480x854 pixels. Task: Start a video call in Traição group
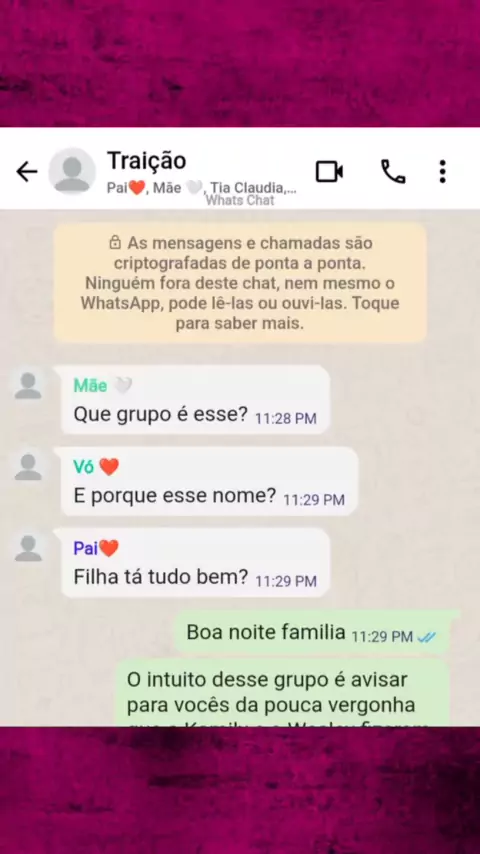329,172
